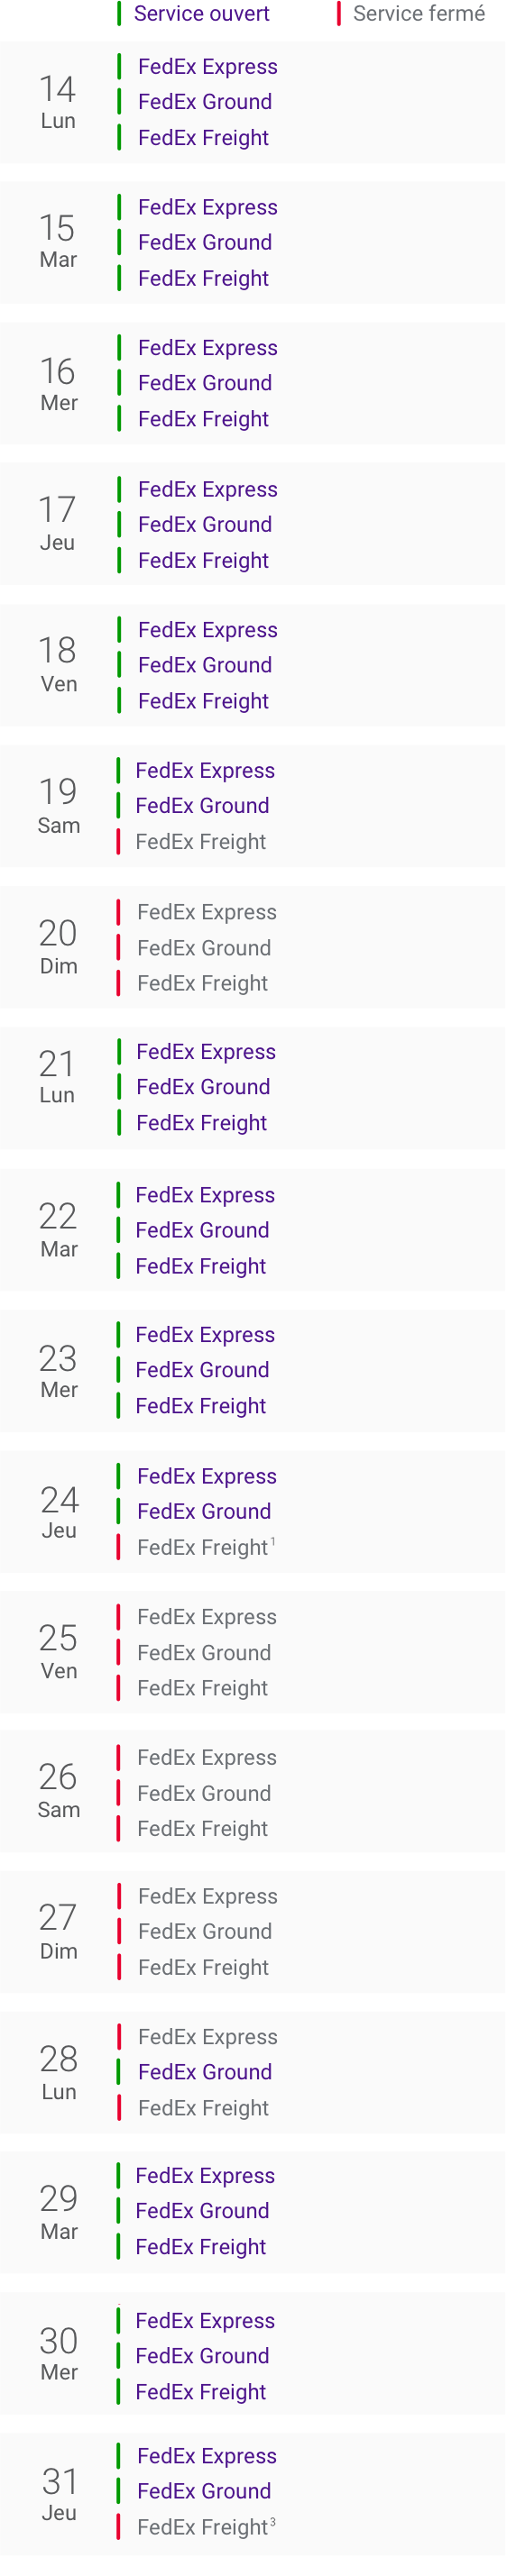Select FedEx Ground for Tuesday 22
507x2576 pixels.
click(x=203, y=1230)
